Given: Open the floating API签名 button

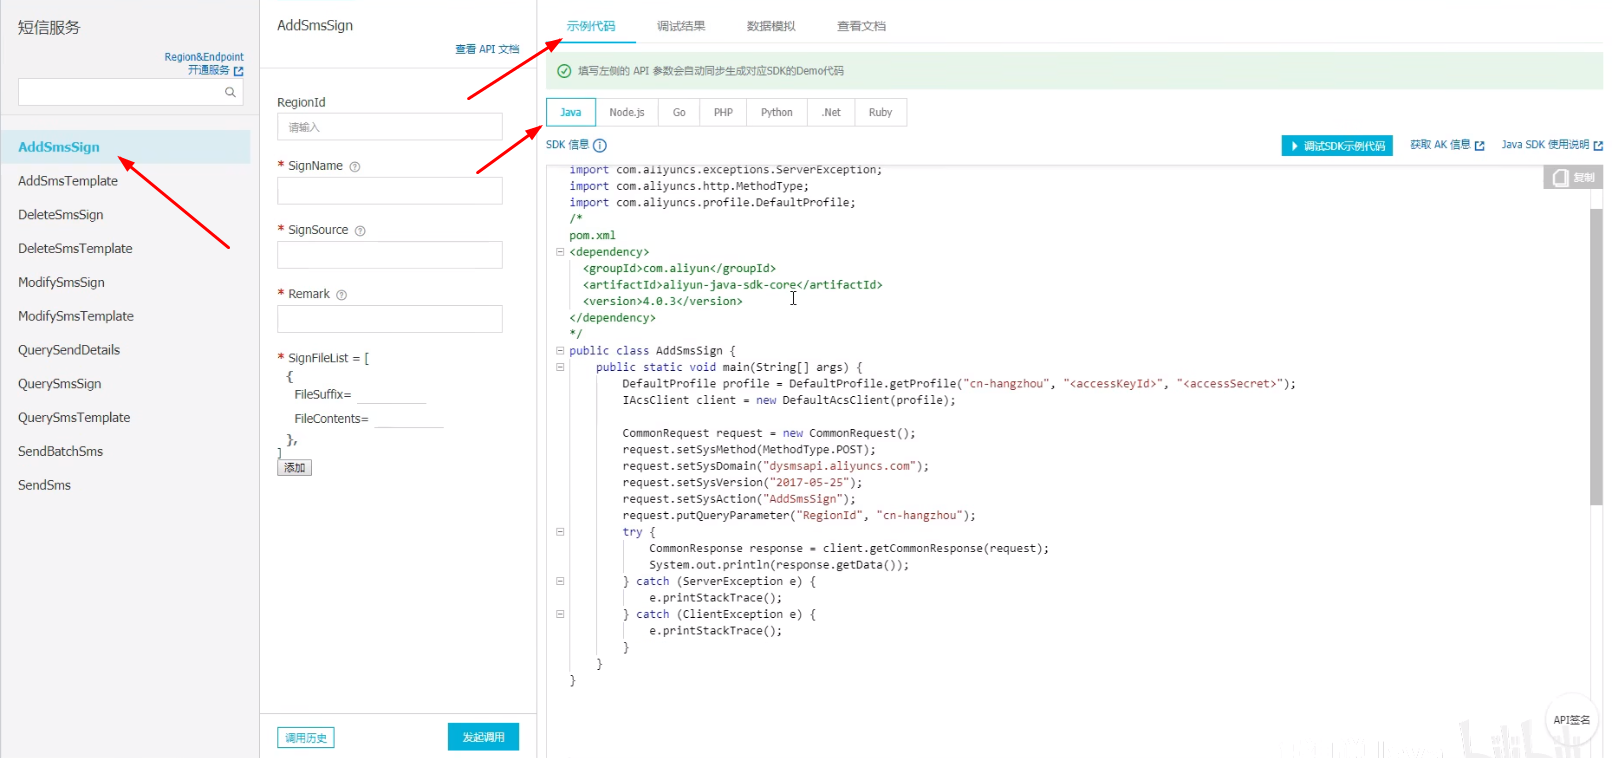Looking at the screenshot, I should (1572, 720).
